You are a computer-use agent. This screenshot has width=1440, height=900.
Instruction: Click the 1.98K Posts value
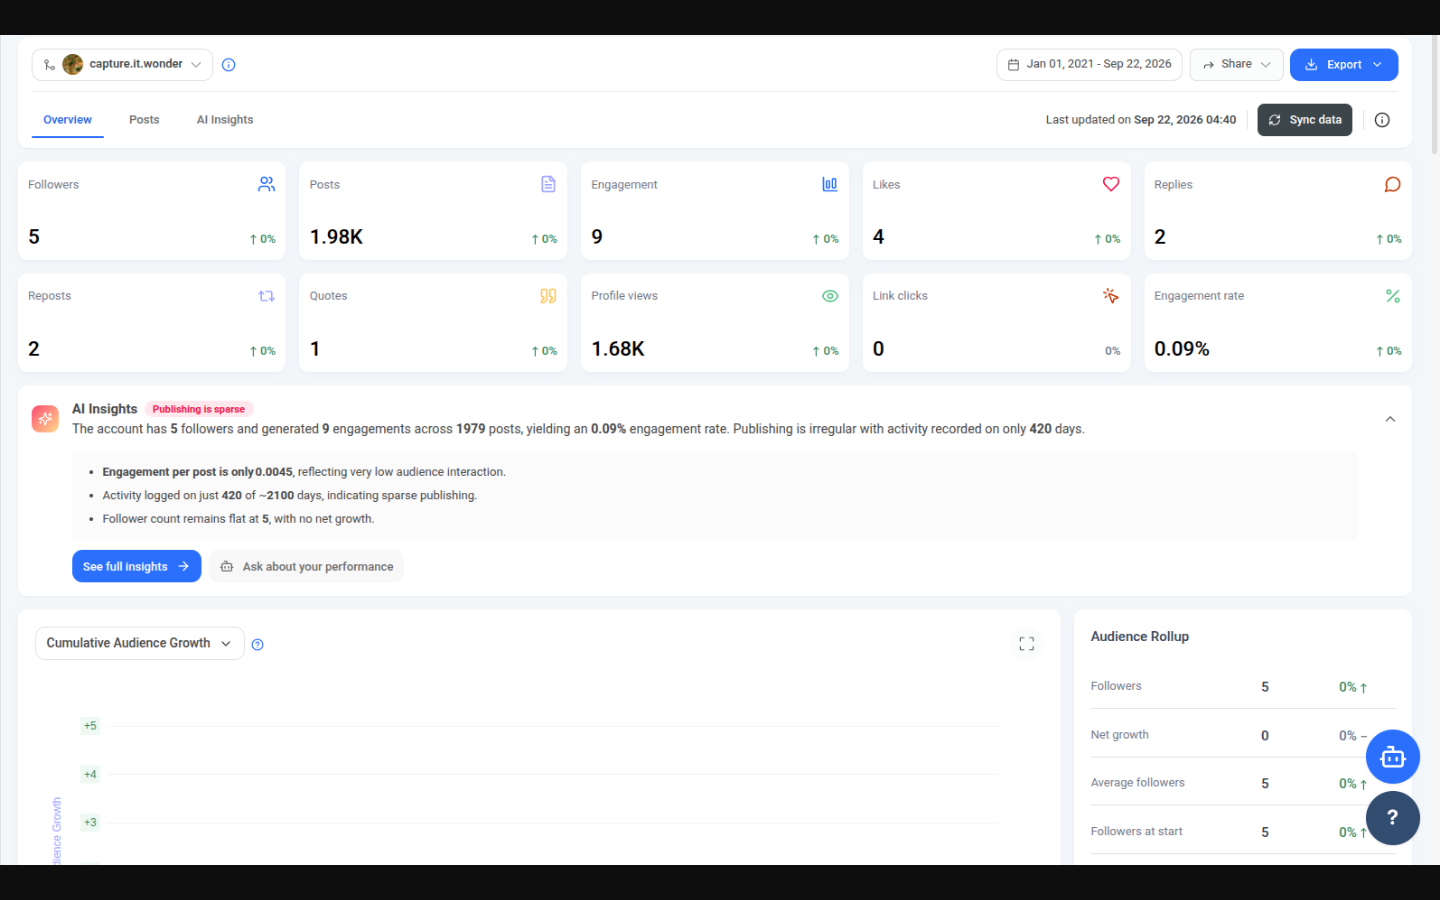point(336,237)
